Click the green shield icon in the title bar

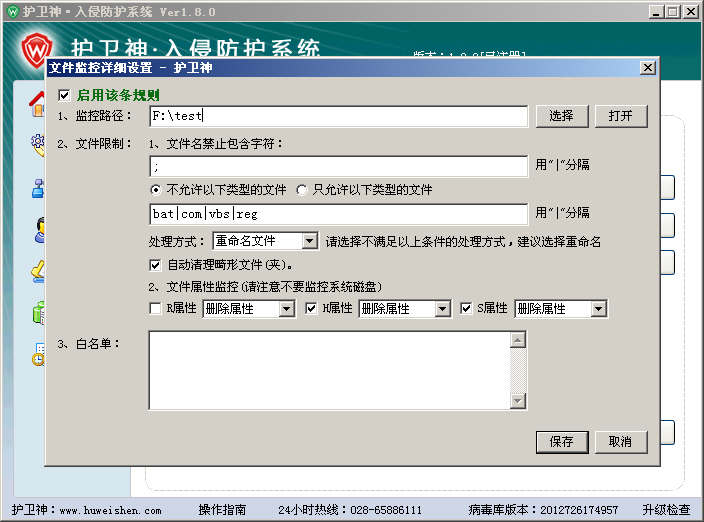pos(13,12)
